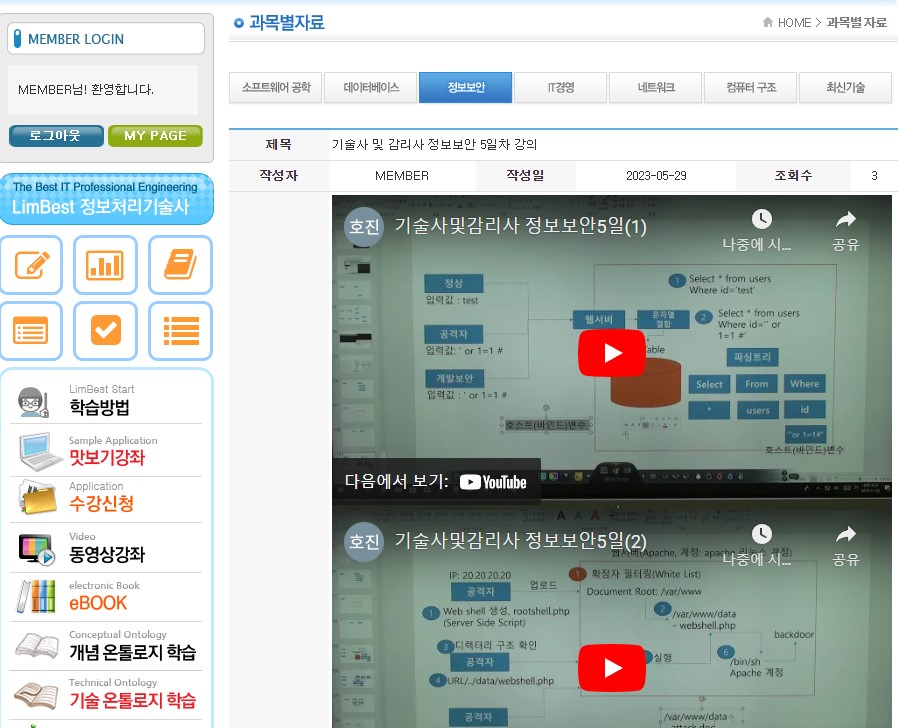Open the bar chart icon tile

tap(105, 264)
